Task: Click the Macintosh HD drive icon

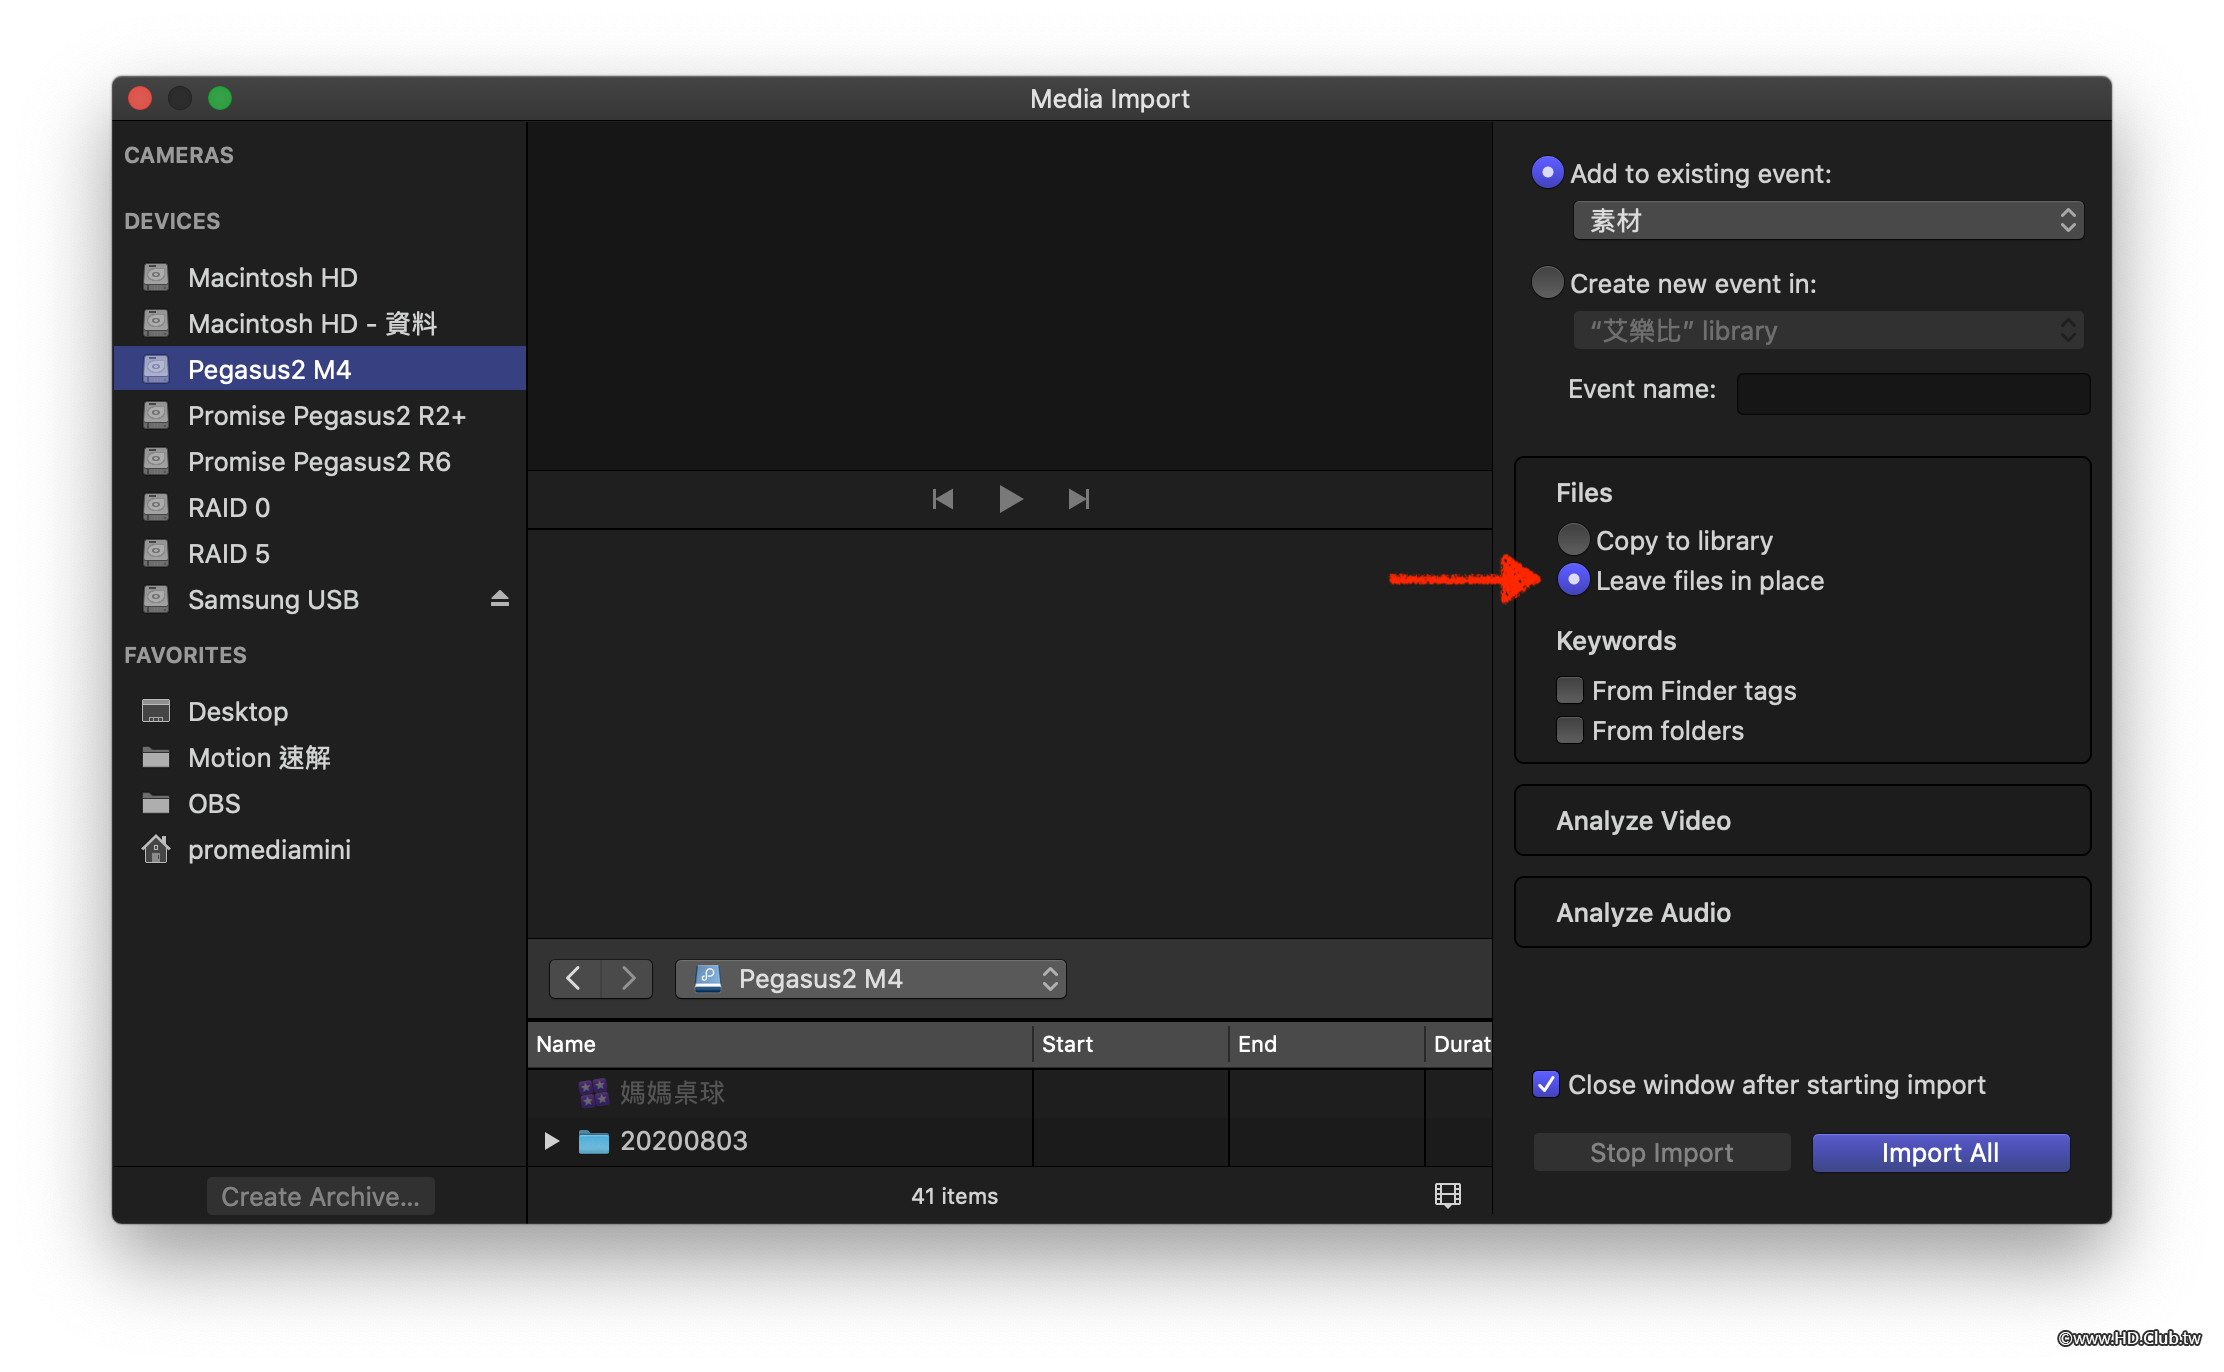Action: 156,277
